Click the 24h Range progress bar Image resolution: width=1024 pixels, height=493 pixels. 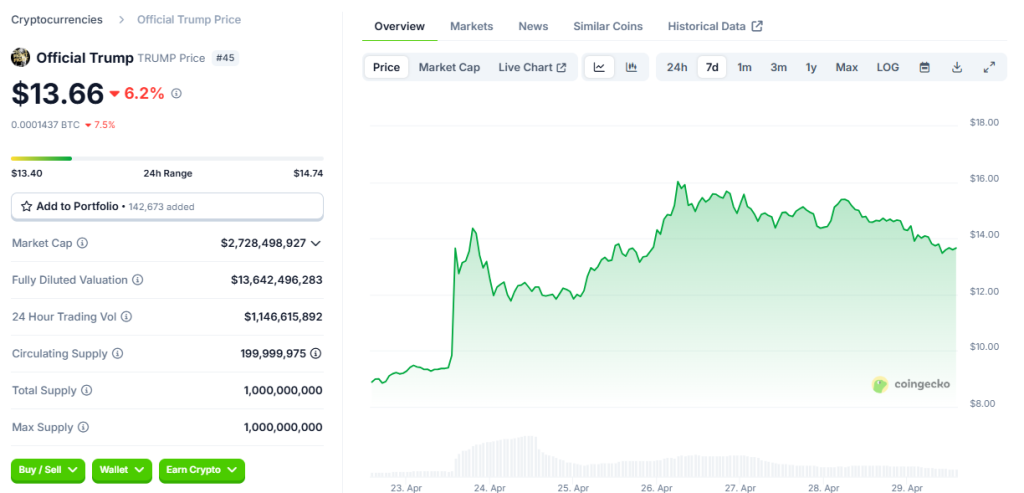pos(167,158)
